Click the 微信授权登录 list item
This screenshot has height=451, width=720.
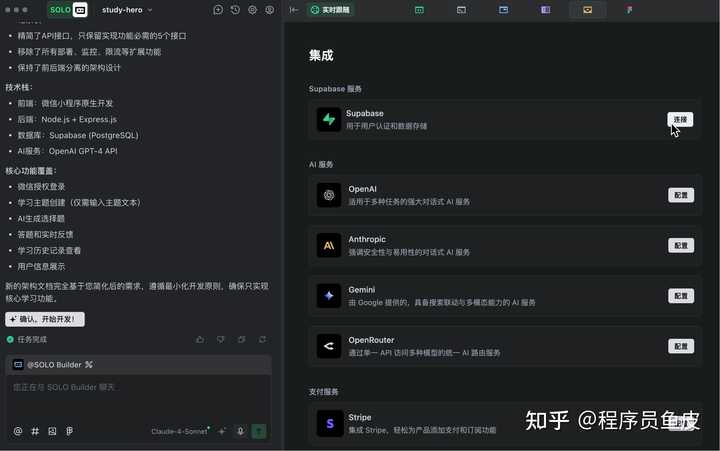pyautogui.click(x=41, y=186)
